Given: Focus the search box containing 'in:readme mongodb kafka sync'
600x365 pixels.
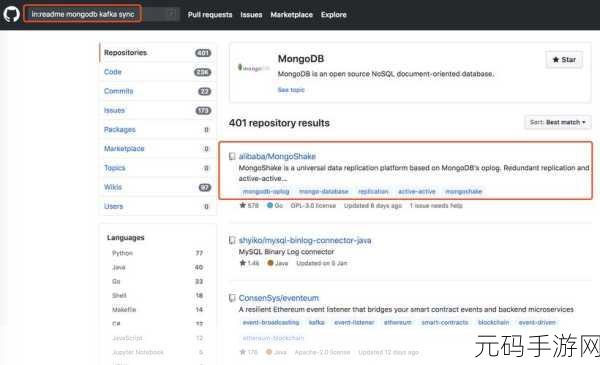Looking at the screenshot, I should tap(101, 15).
